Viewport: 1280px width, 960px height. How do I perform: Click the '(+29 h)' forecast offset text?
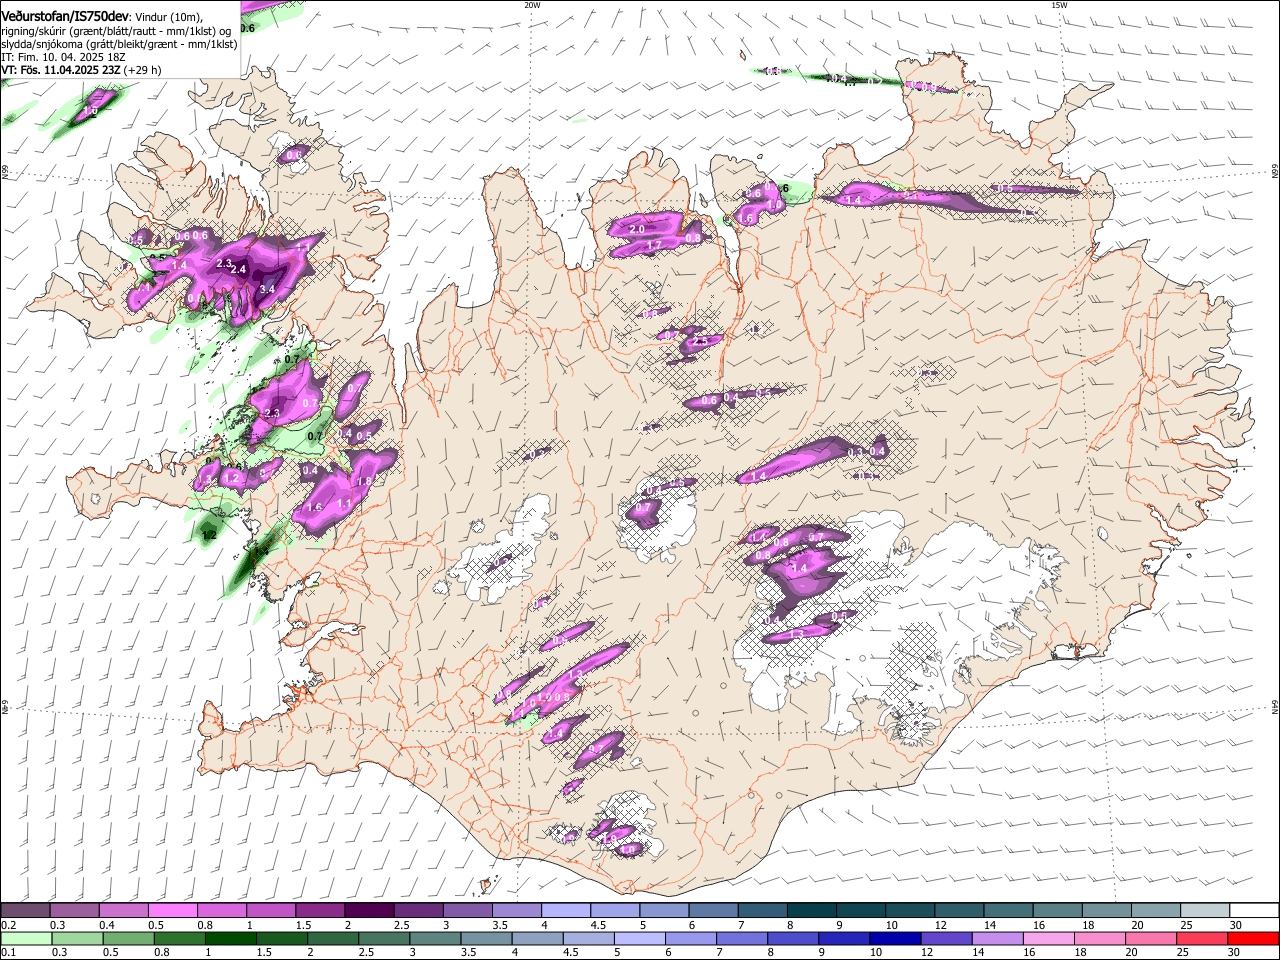click(144, 71)
